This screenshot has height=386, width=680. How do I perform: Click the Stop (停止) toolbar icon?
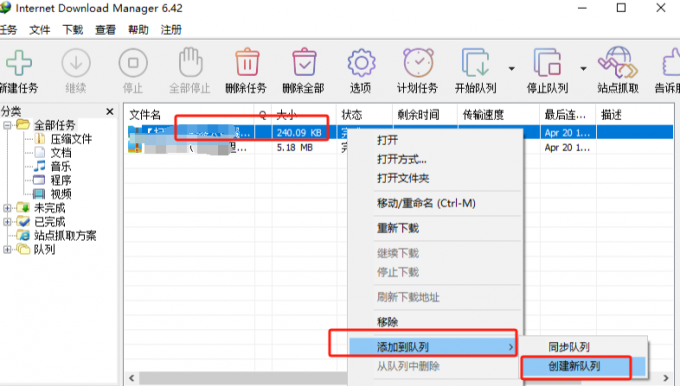tap(133, 63)
